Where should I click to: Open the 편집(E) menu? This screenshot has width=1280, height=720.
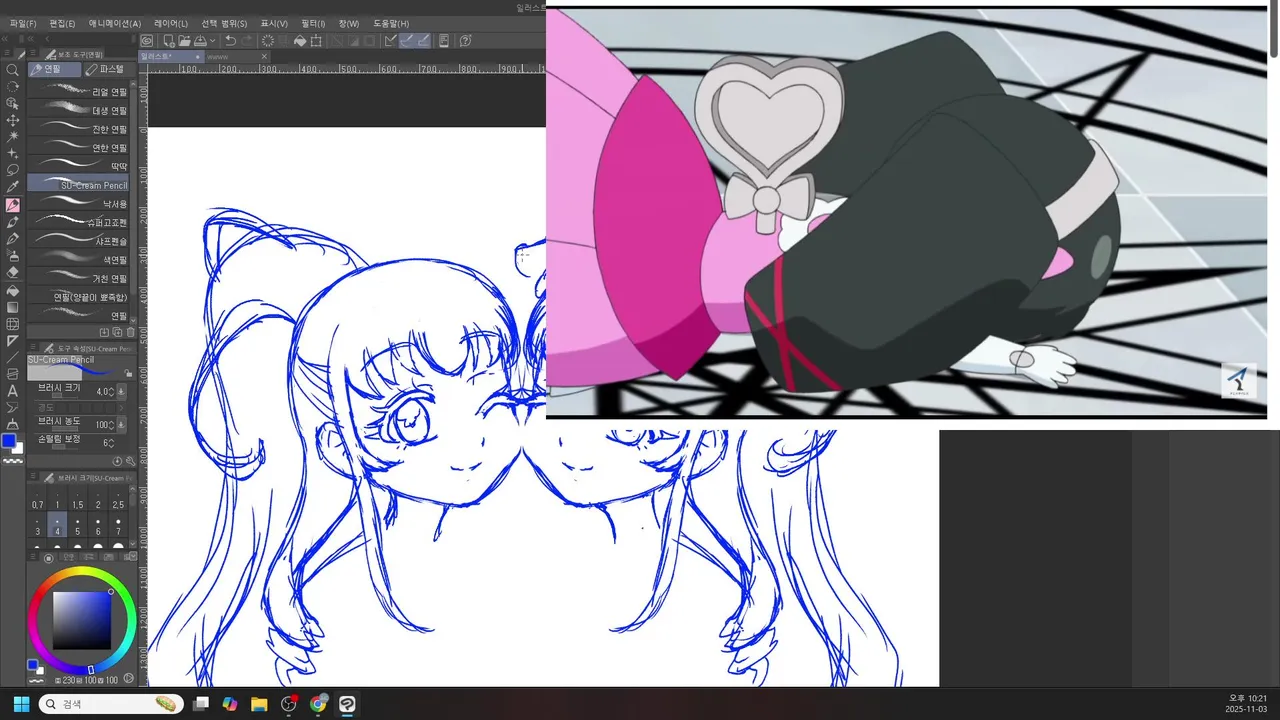pyautogui.click(x=62, y=23)
